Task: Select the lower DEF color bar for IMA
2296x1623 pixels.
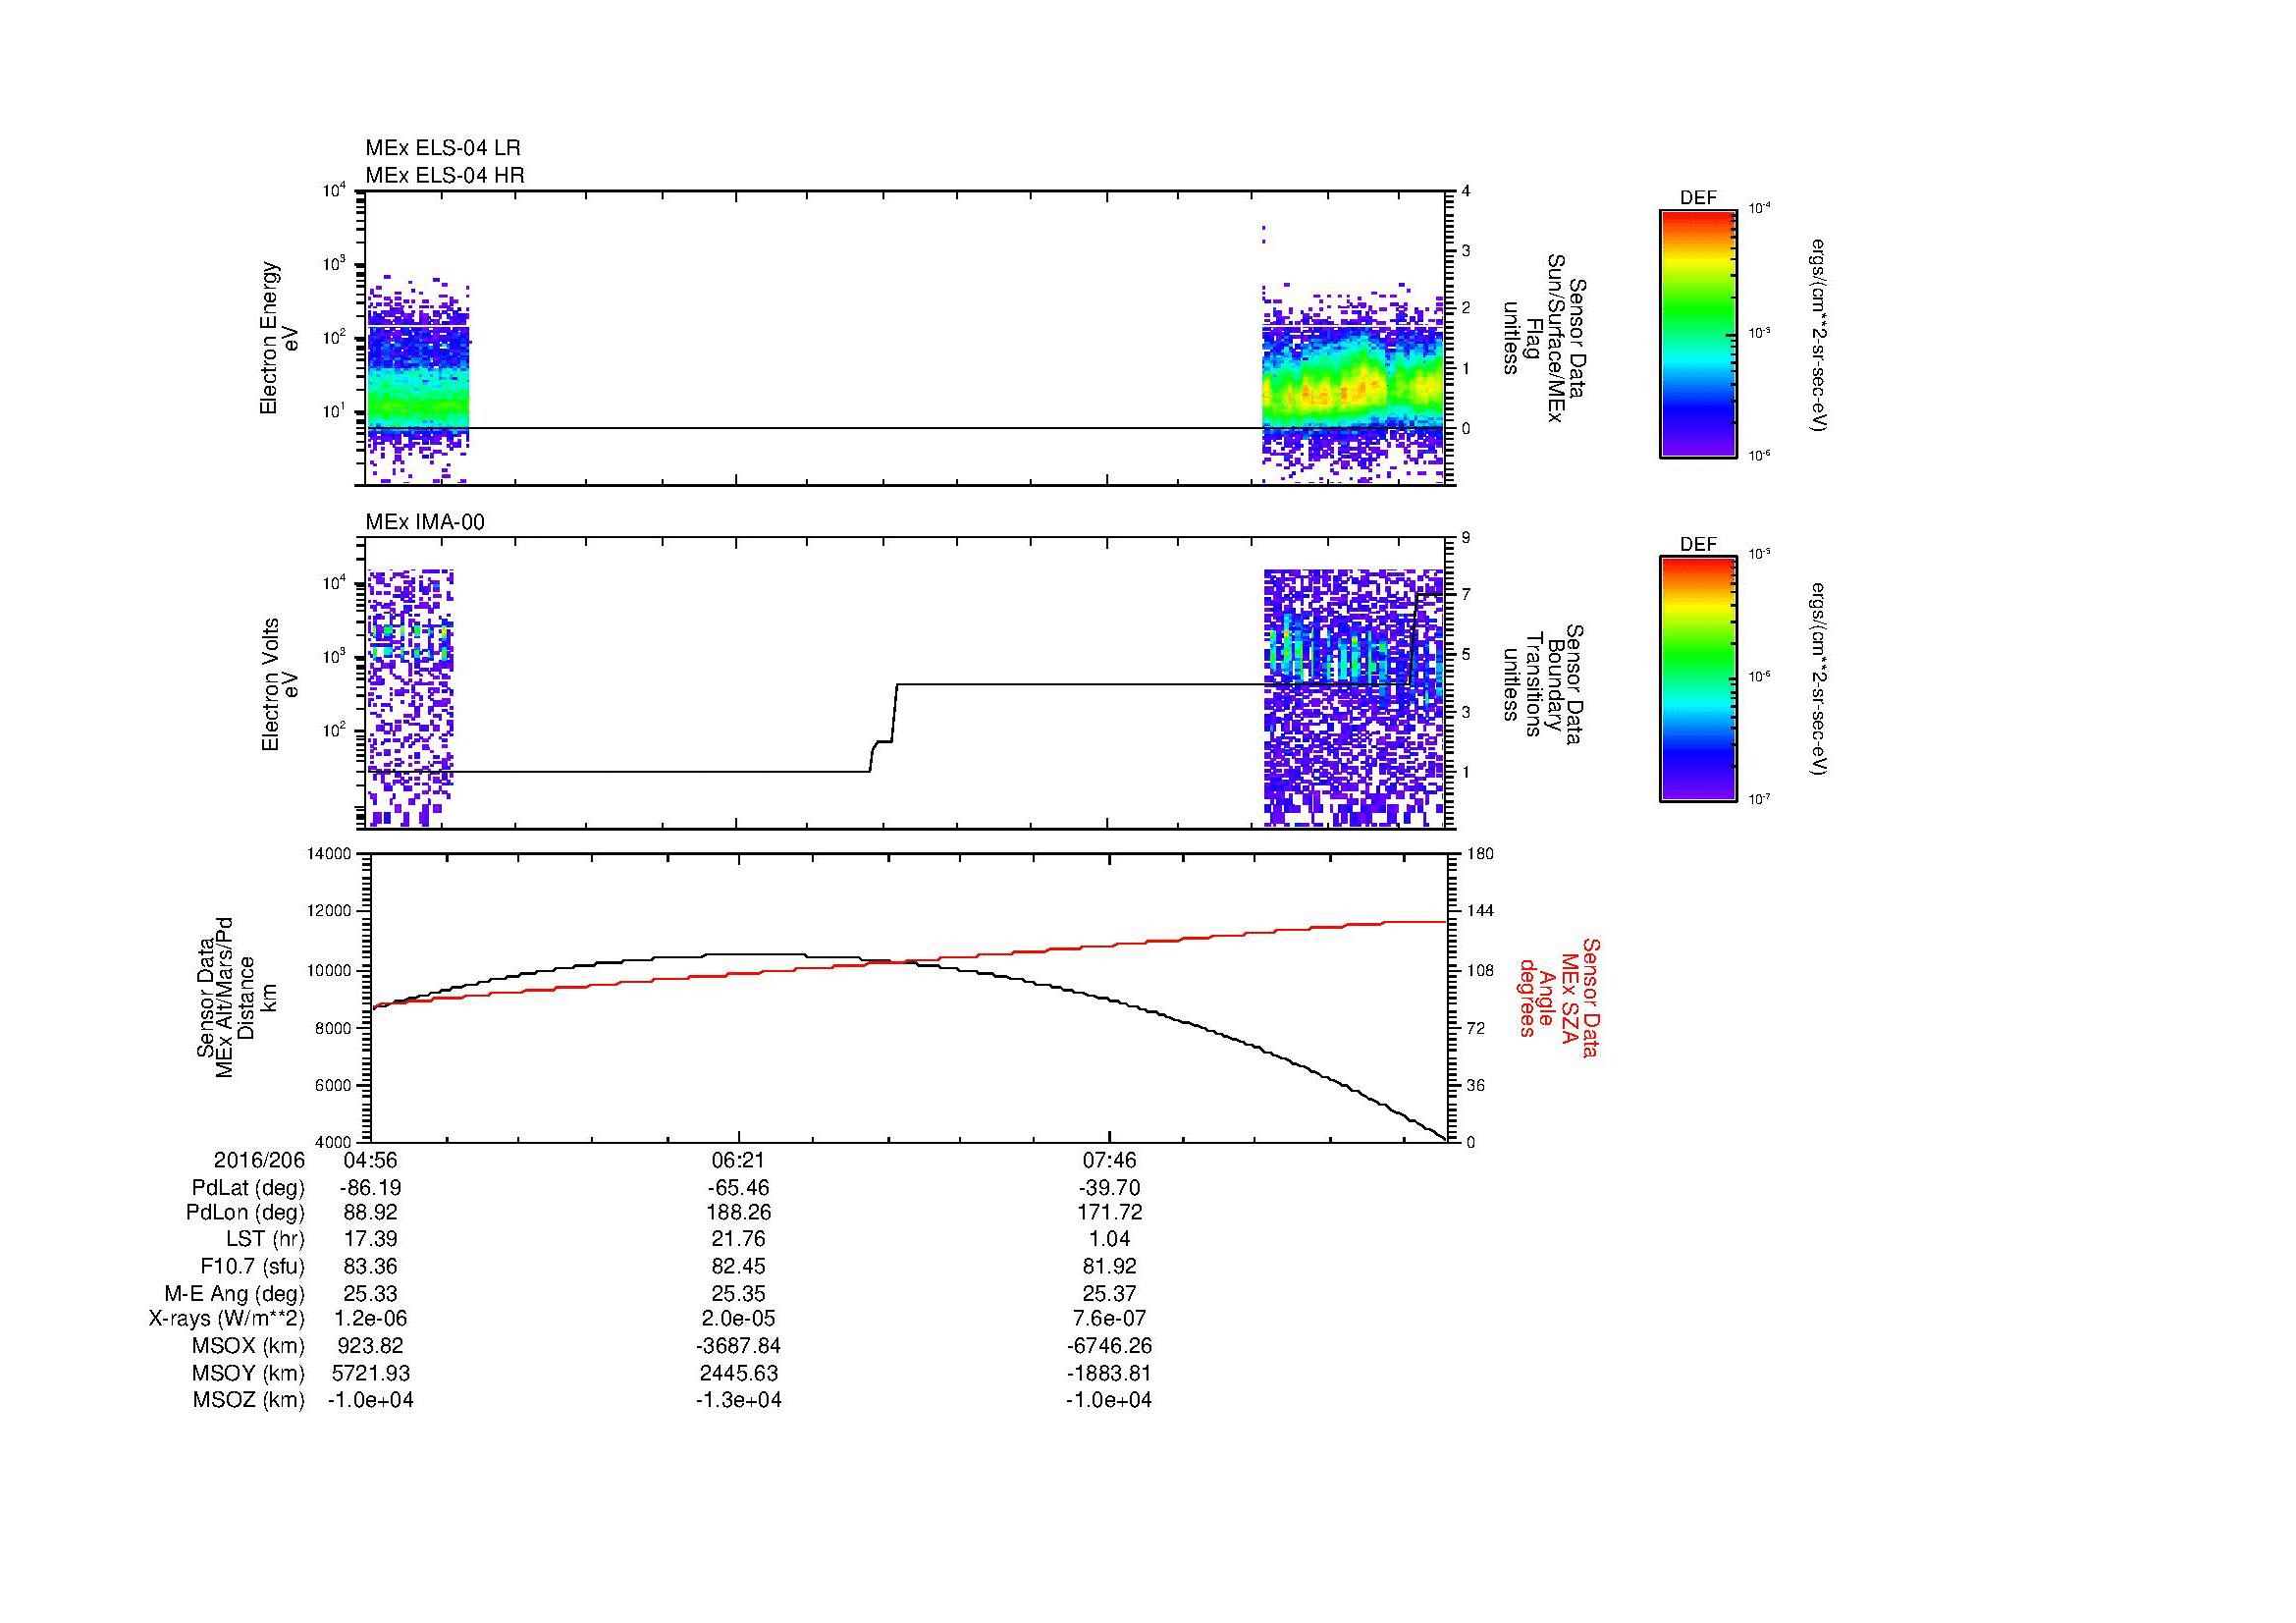Action: (x=1698, y=679)
